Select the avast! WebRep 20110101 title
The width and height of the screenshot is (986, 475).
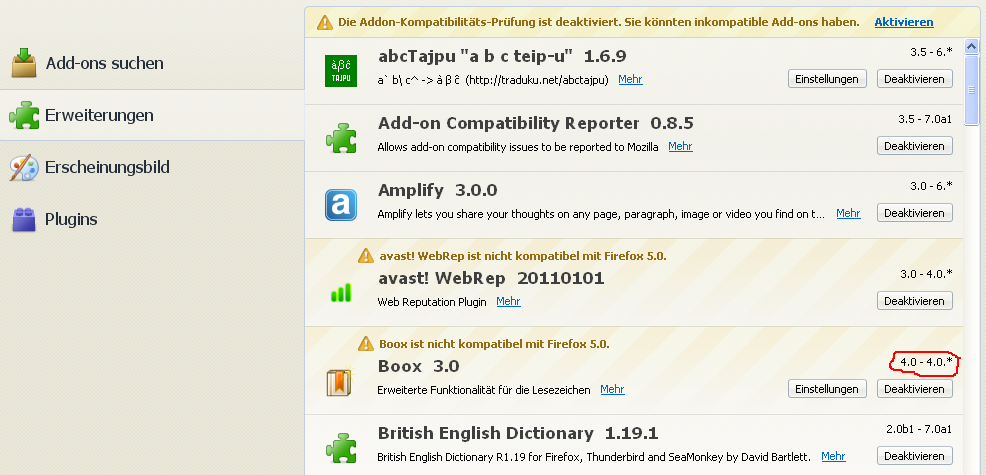point(491,278)
